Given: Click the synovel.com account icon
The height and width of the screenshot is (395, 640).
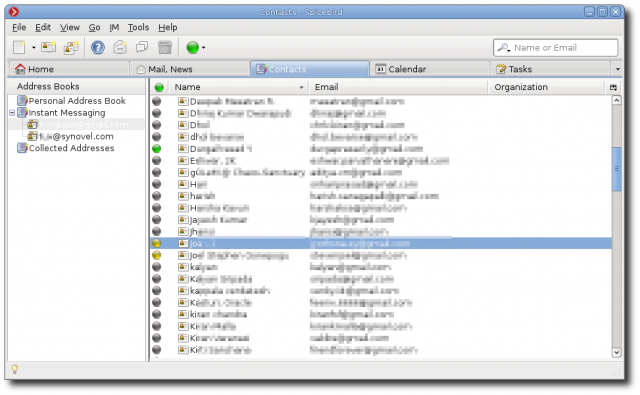Looking at the screenshot, I should click(32, 136).
